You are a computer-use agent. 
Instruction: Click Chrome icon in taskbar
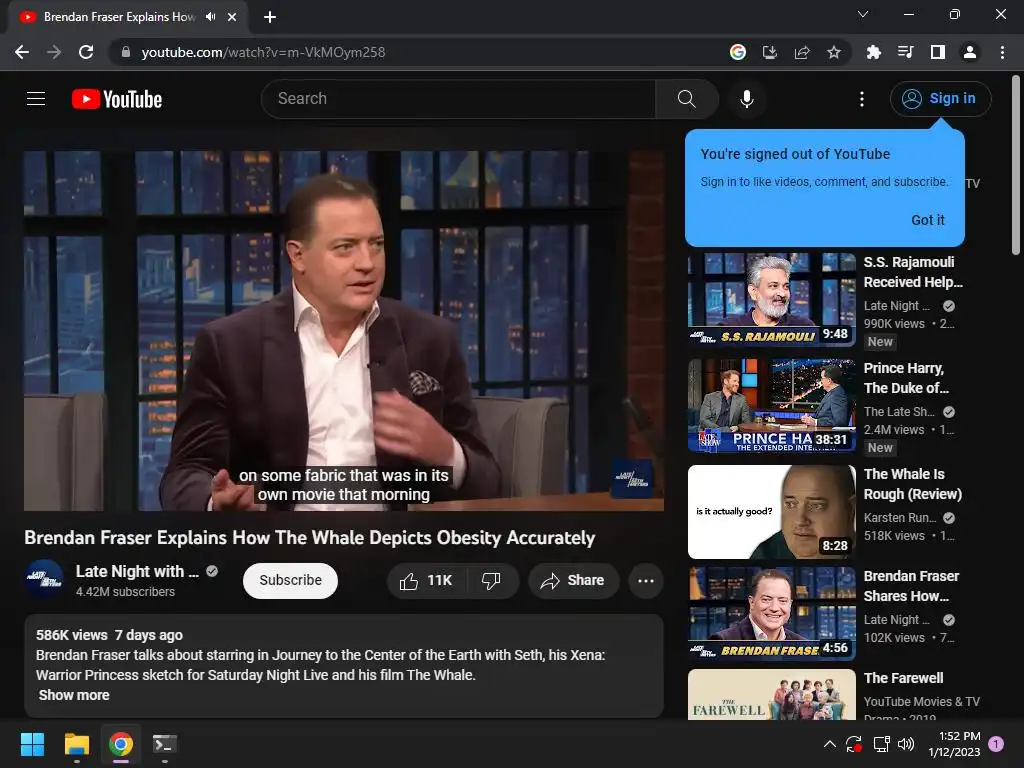tap(121, 744)
